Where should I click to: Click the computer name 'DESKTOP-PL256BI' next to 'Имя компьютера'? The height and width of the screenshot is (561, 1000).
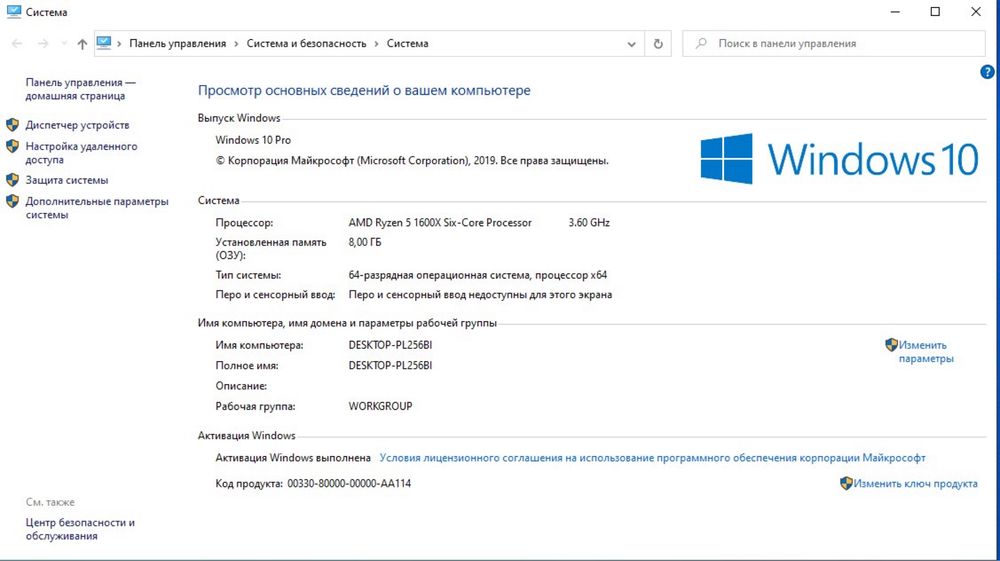pos(390,345)
